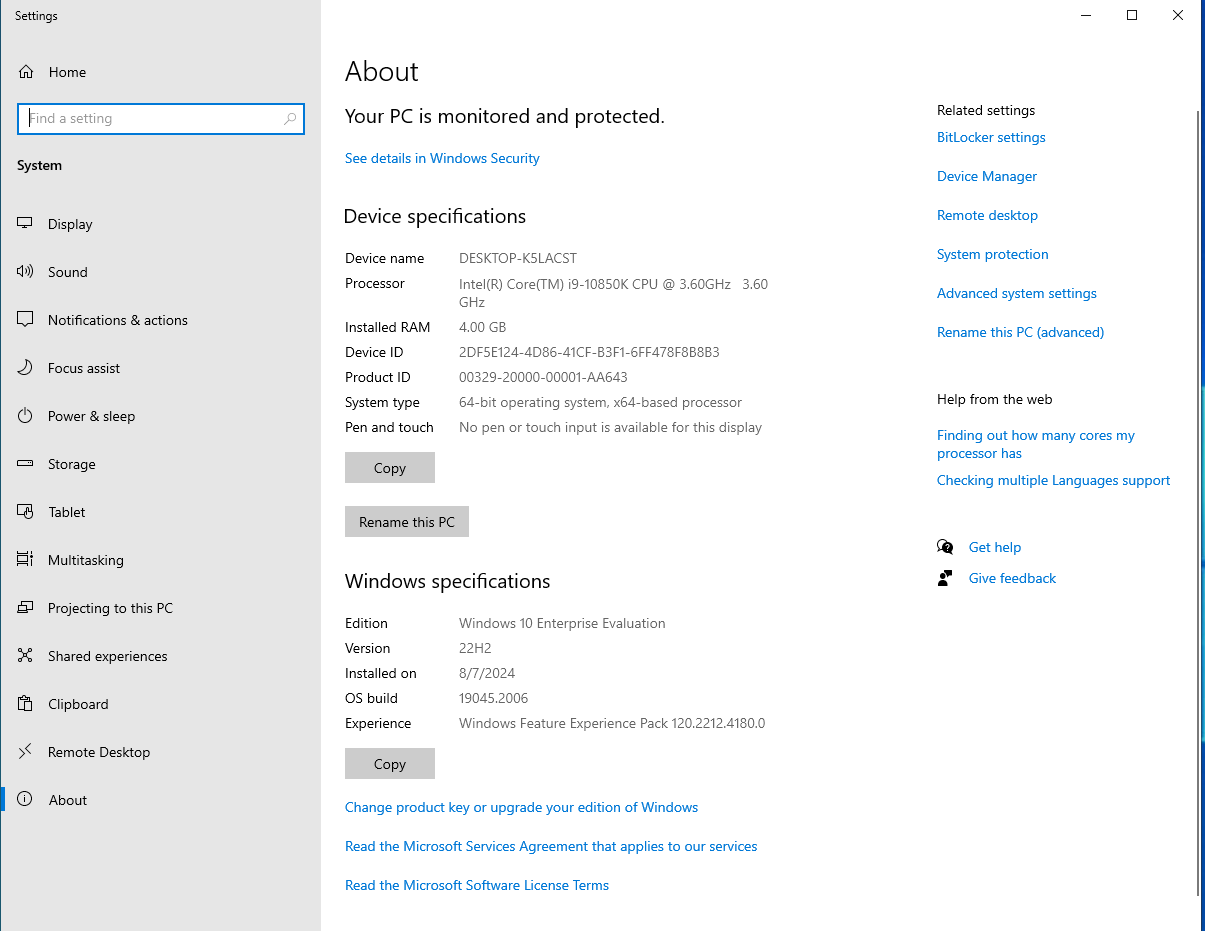Read the Microsoft Services Agreement link
The width and height of the screenshot is (1205, 931).
click(x=551, y=846)
